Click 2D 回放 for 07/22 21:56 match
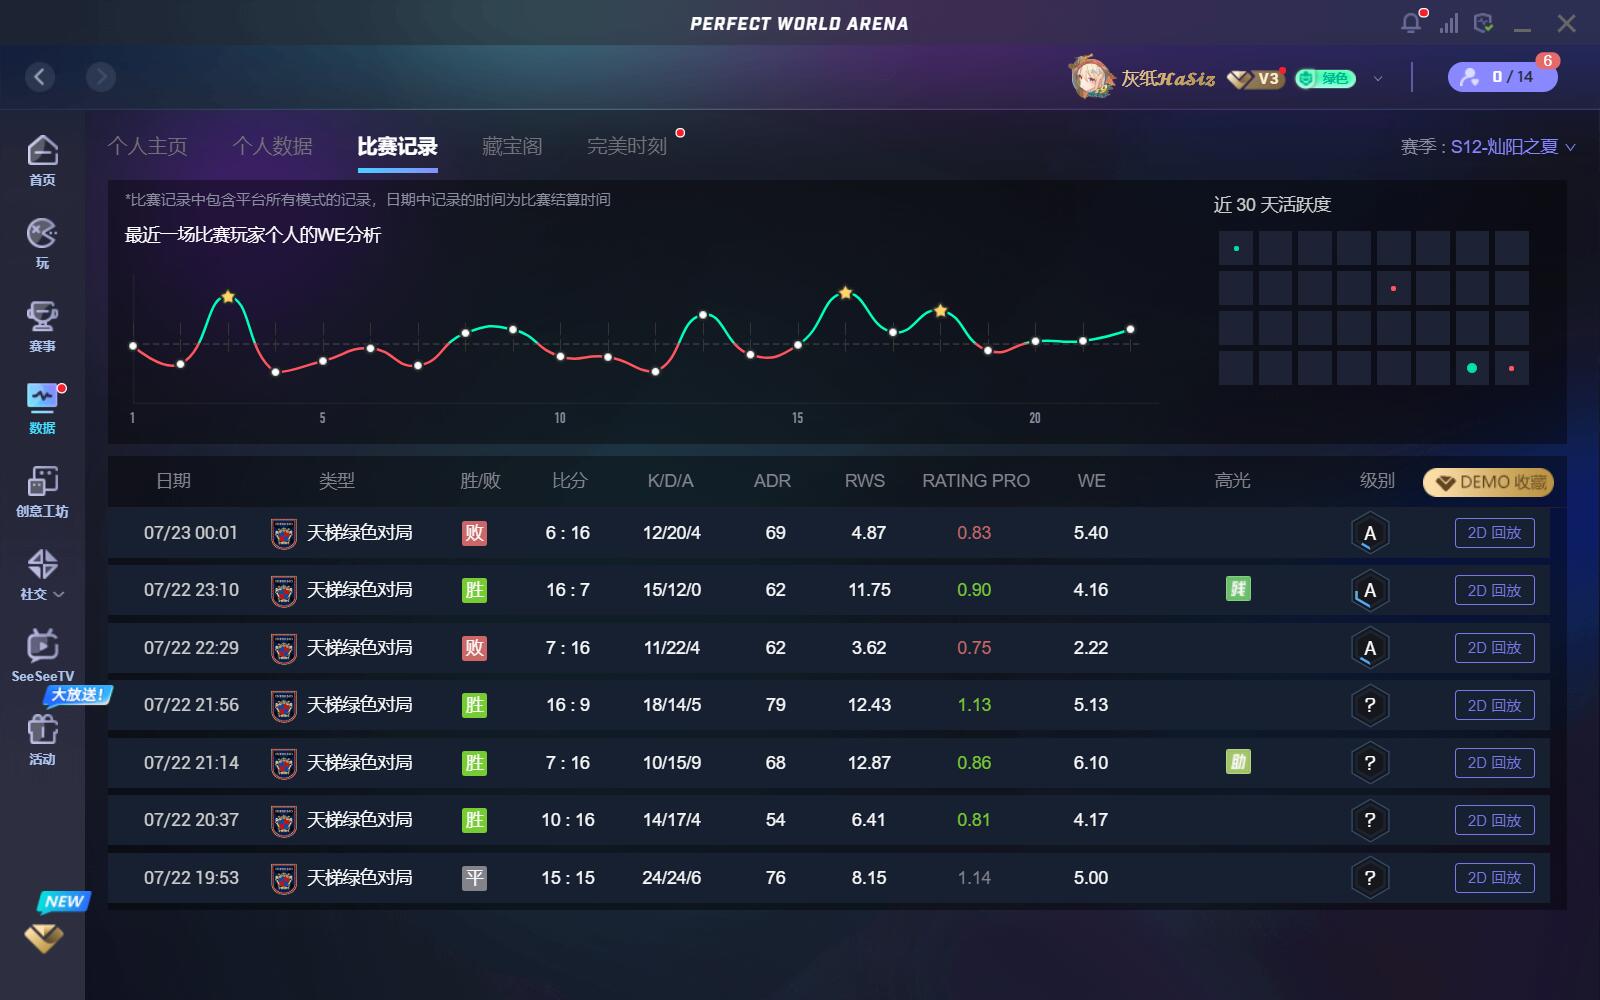The width and height of the screenshot is (1600, 1000). (1494, 705)
